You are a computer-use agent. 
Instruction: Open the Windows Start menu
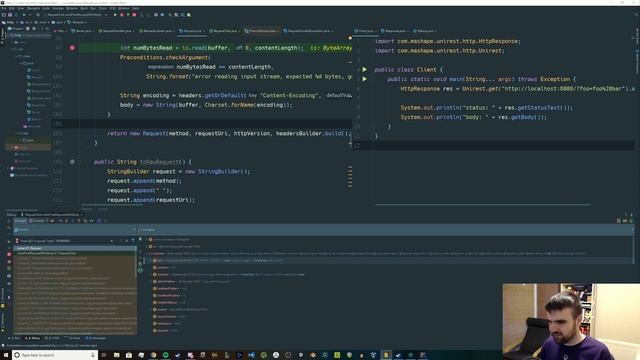click(x=5, y=355)
